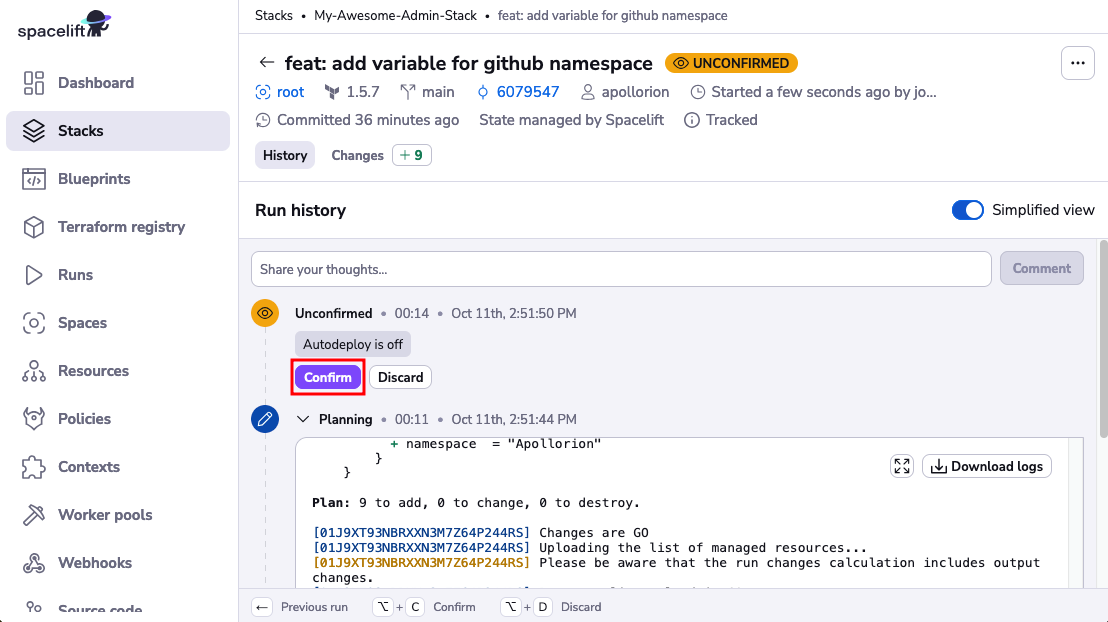The image size is (1108, 622).
Task: Open the three-dot overflow menu
Action: [x=1078, y=62]
